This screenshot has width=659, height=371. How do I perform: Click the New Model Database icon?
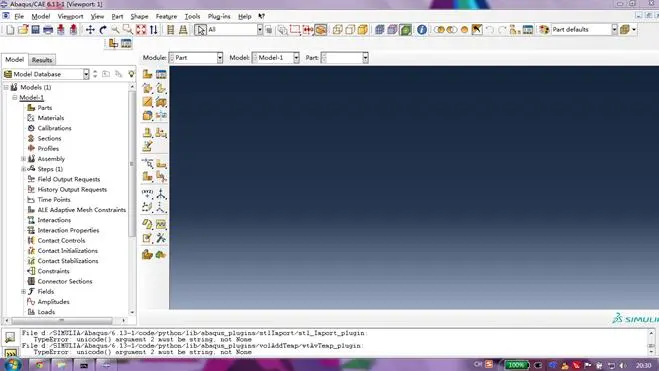tap(10, 30)
